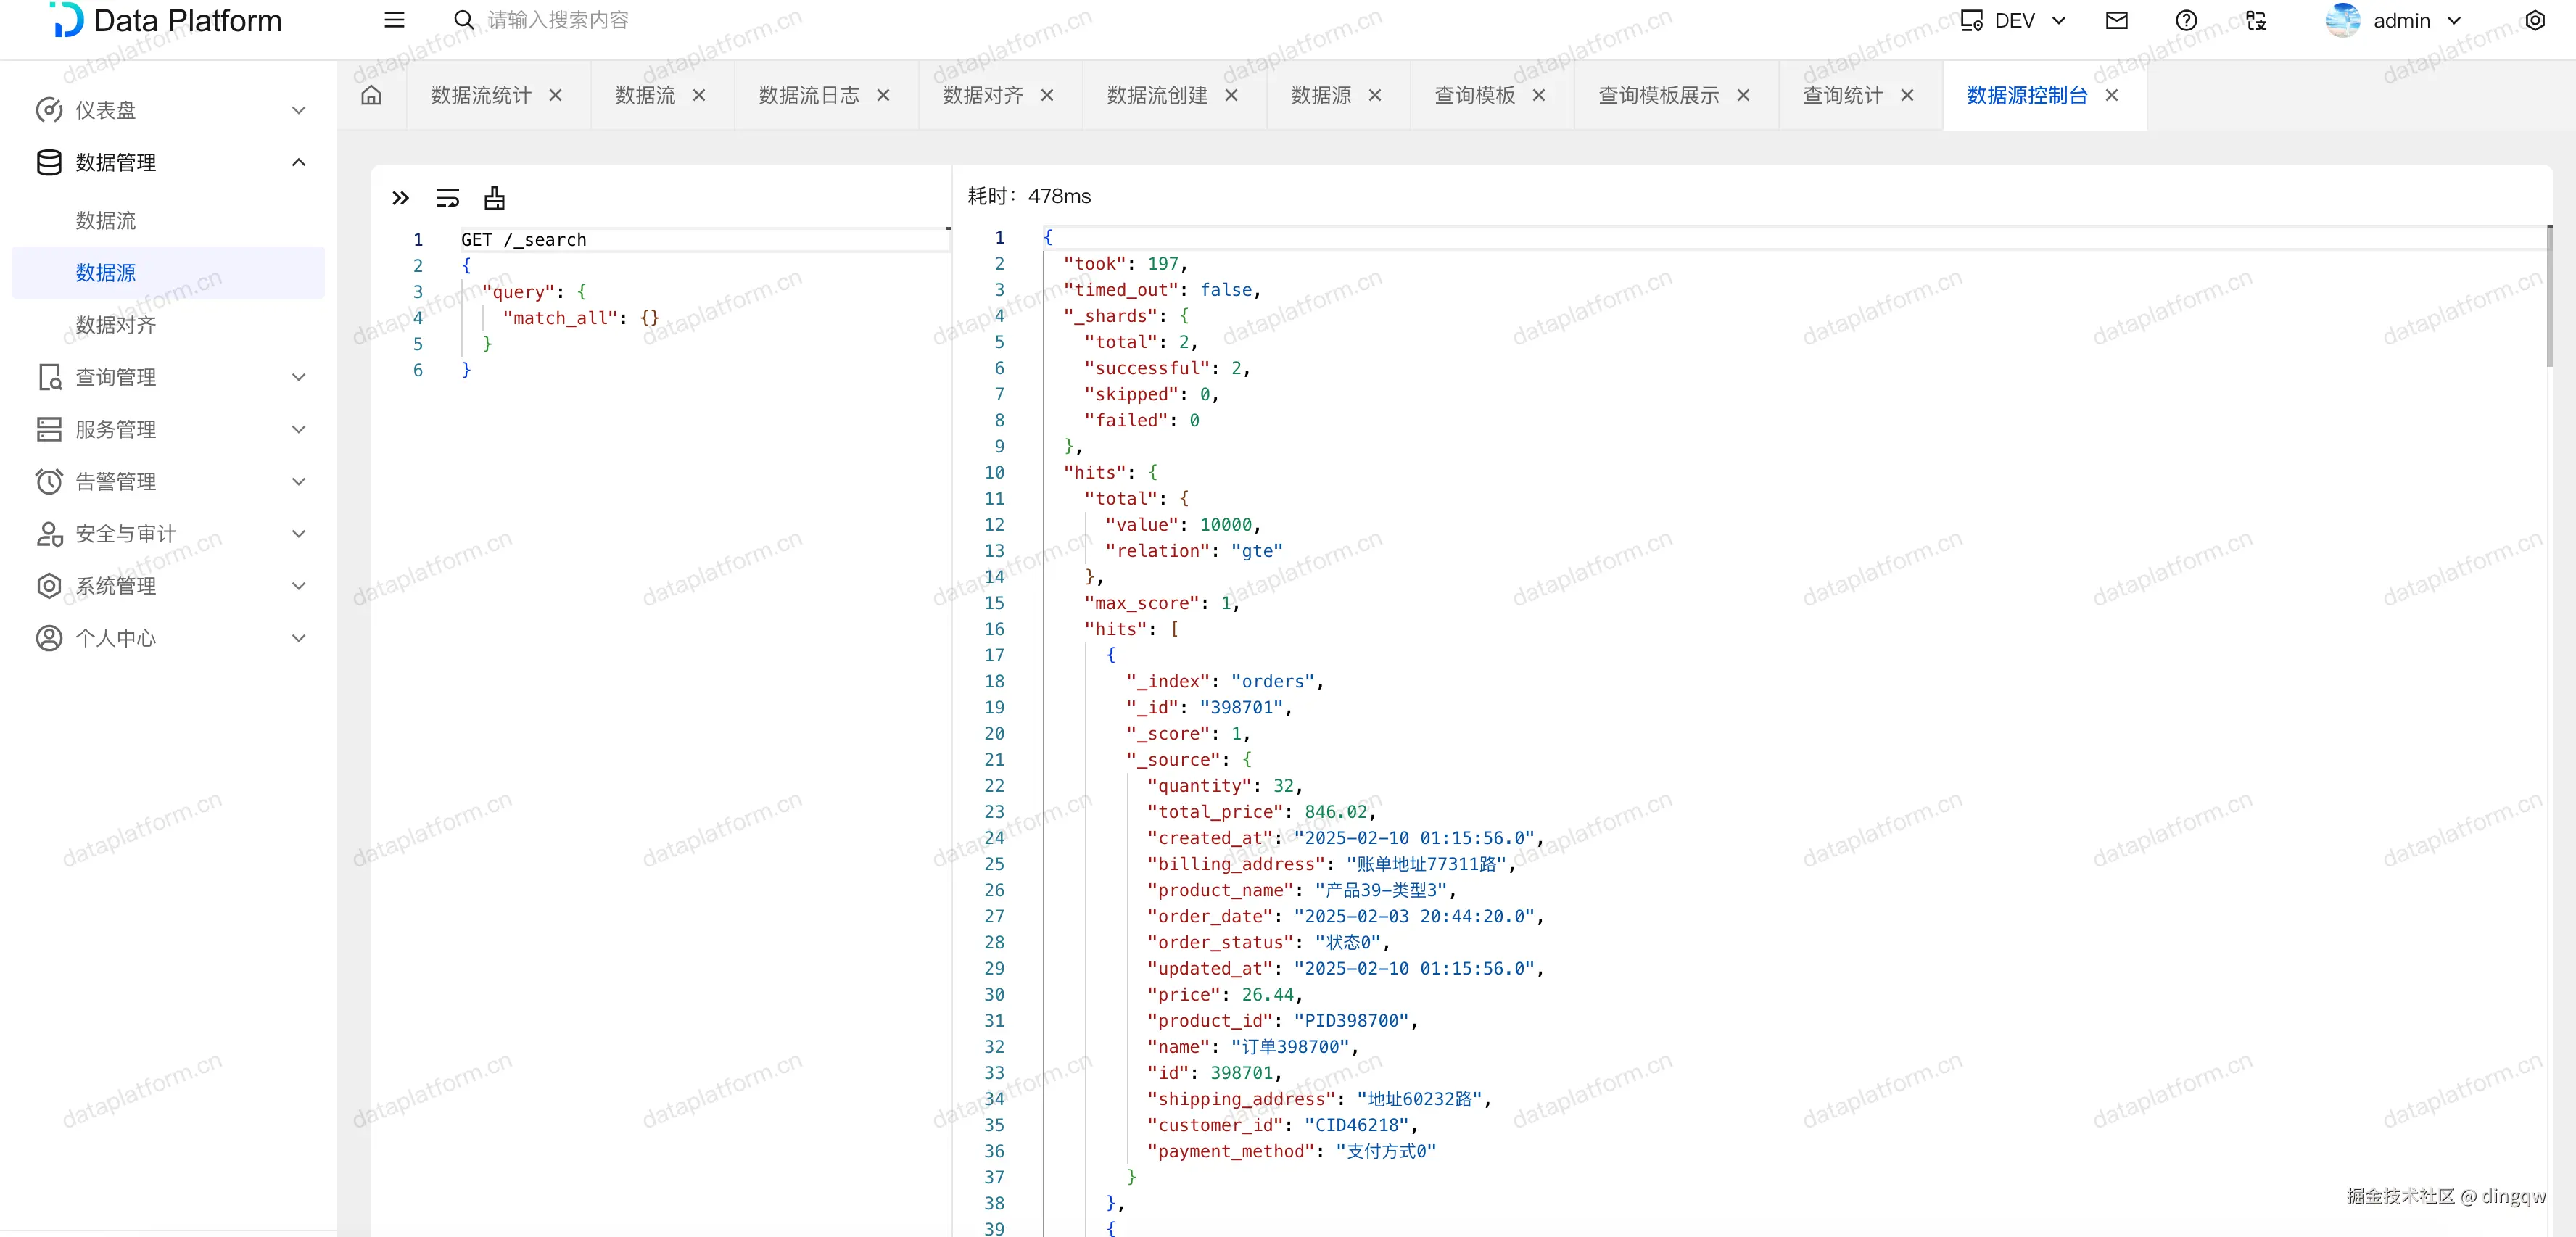Screen dimensions: 2576x1237
Task: Collapse sidebar with the hamburger menu icon
Action: click(x=394, y=20)
